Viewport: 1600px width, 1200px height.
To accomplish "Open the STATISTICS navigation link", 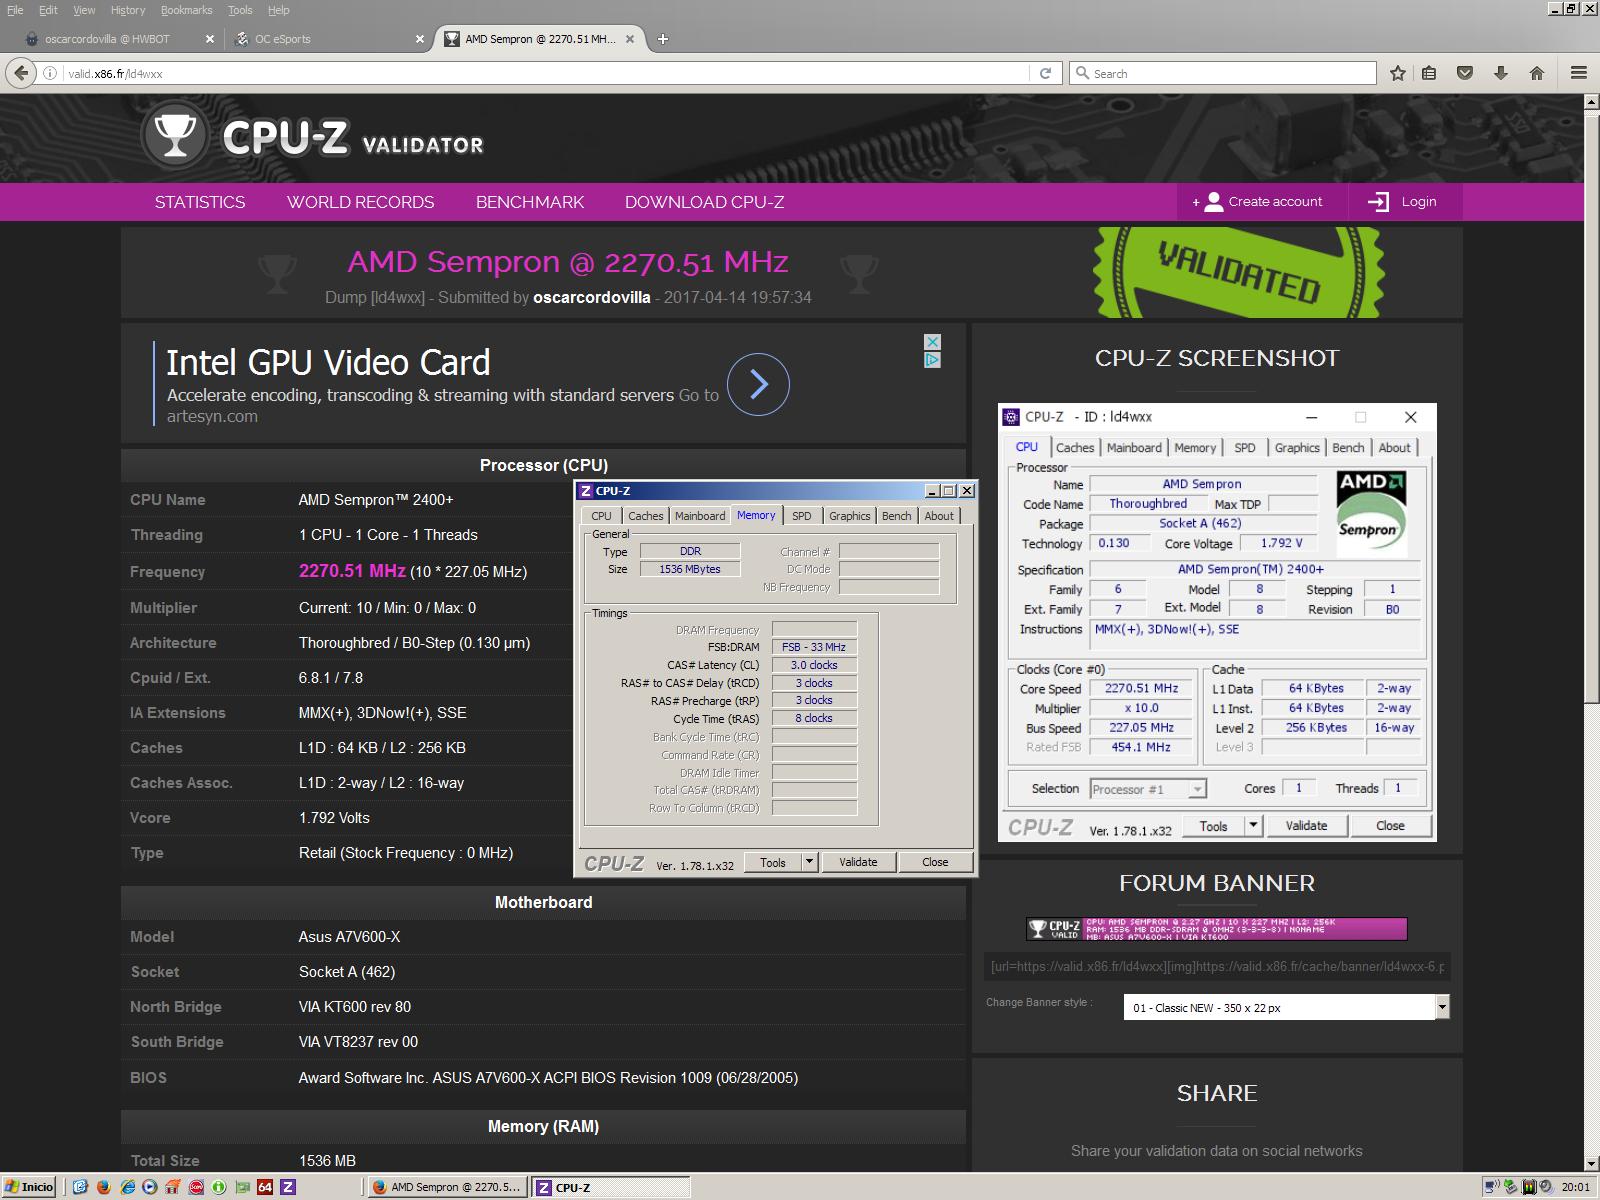I will pyautogui.click(x=200, y=202).
